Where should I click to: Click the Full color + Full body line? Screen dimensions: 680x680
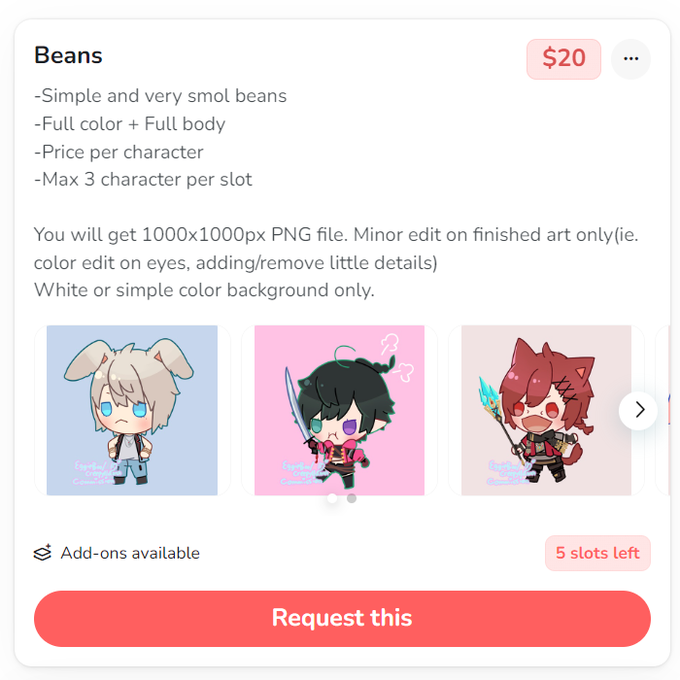pyautogui.click(x=130, y=124)
